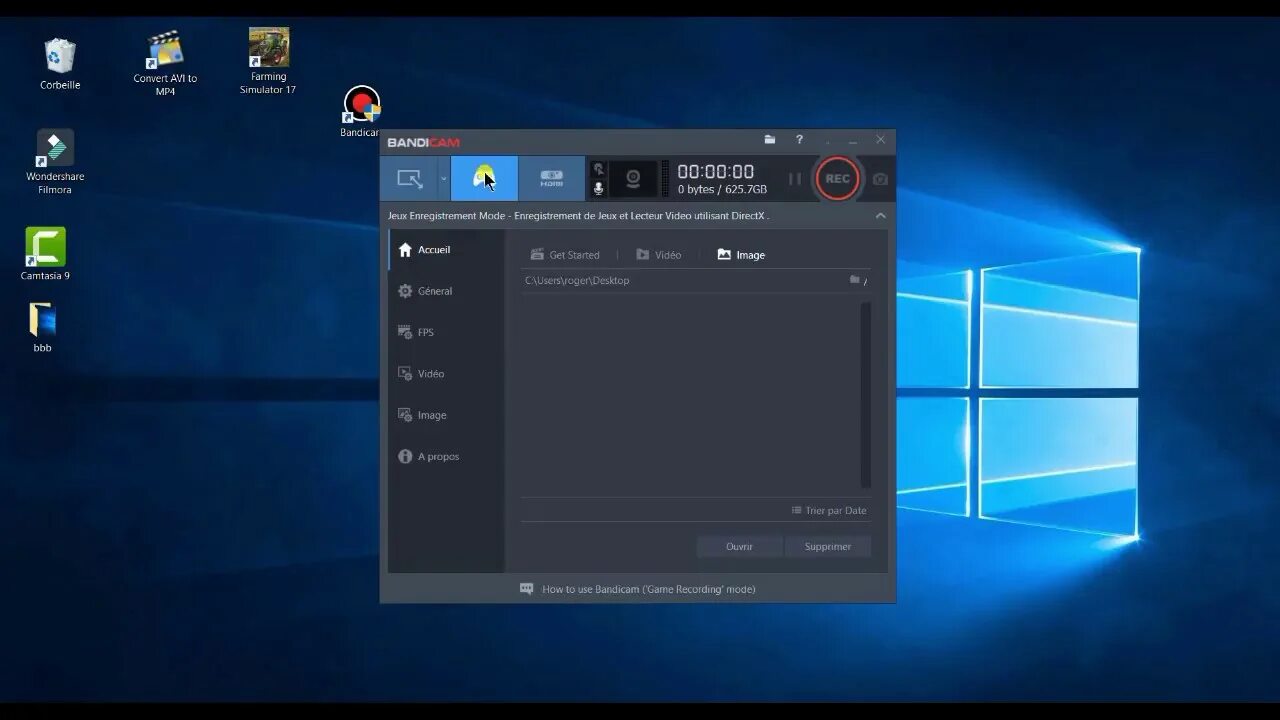Select the HDMI device recording mode
This screenshot has width=1280, height=720.
551,179
